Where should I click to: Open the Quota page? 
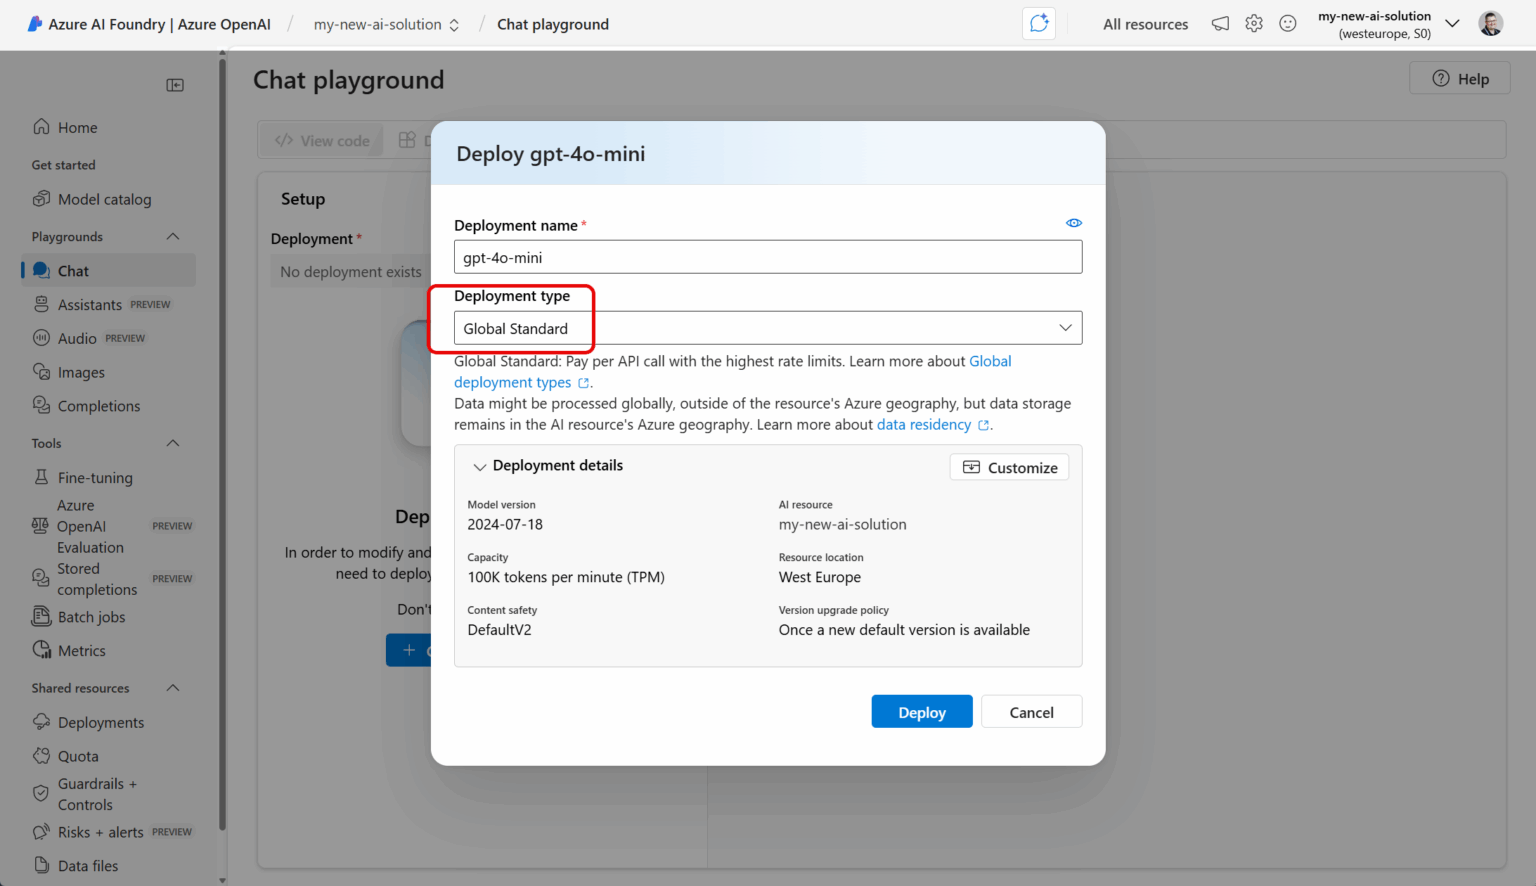[78, 755]
